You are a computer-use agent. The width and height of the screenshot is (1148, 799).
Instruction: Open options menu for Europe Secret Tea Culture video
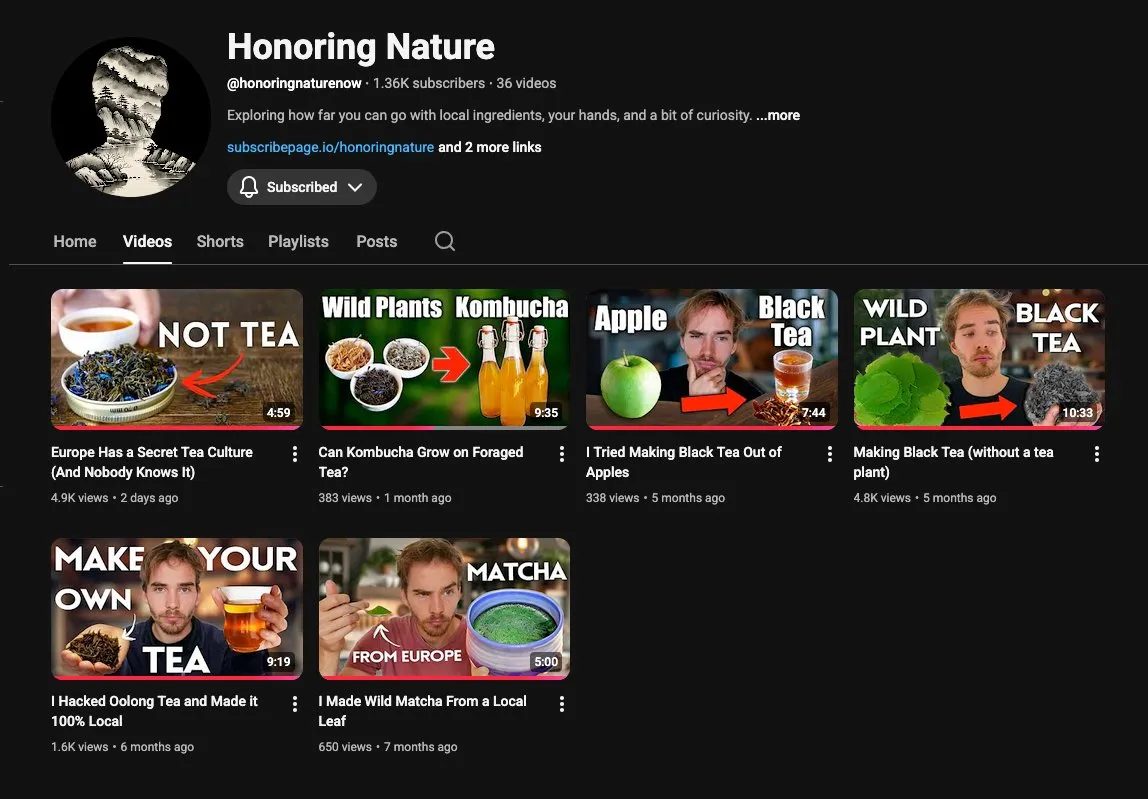coord(294,454)
